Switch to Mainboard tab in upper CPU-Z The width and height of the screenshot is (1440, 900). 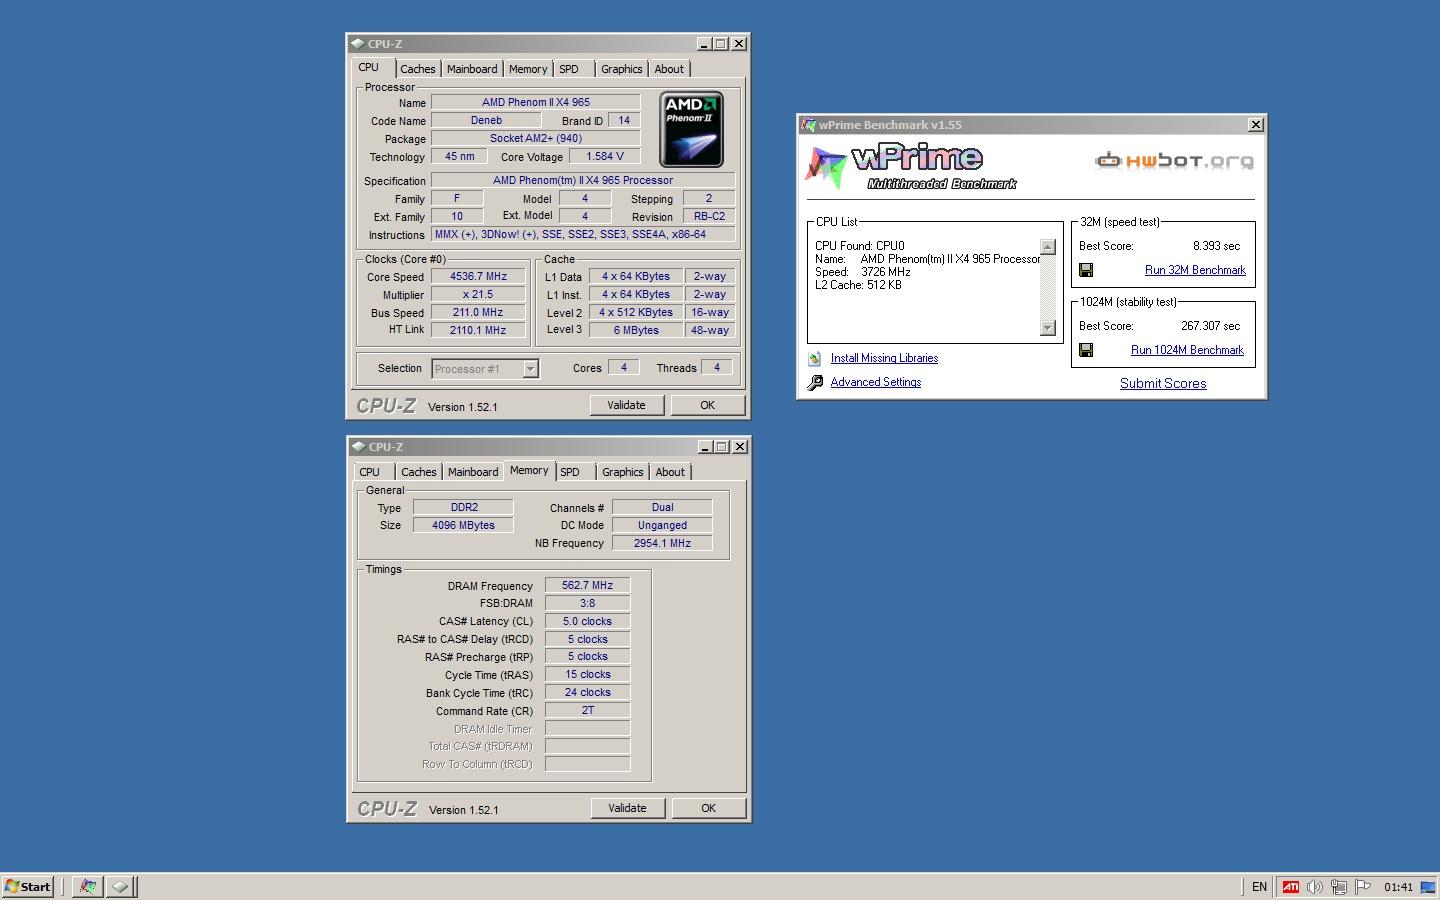[x=471, y=69]
